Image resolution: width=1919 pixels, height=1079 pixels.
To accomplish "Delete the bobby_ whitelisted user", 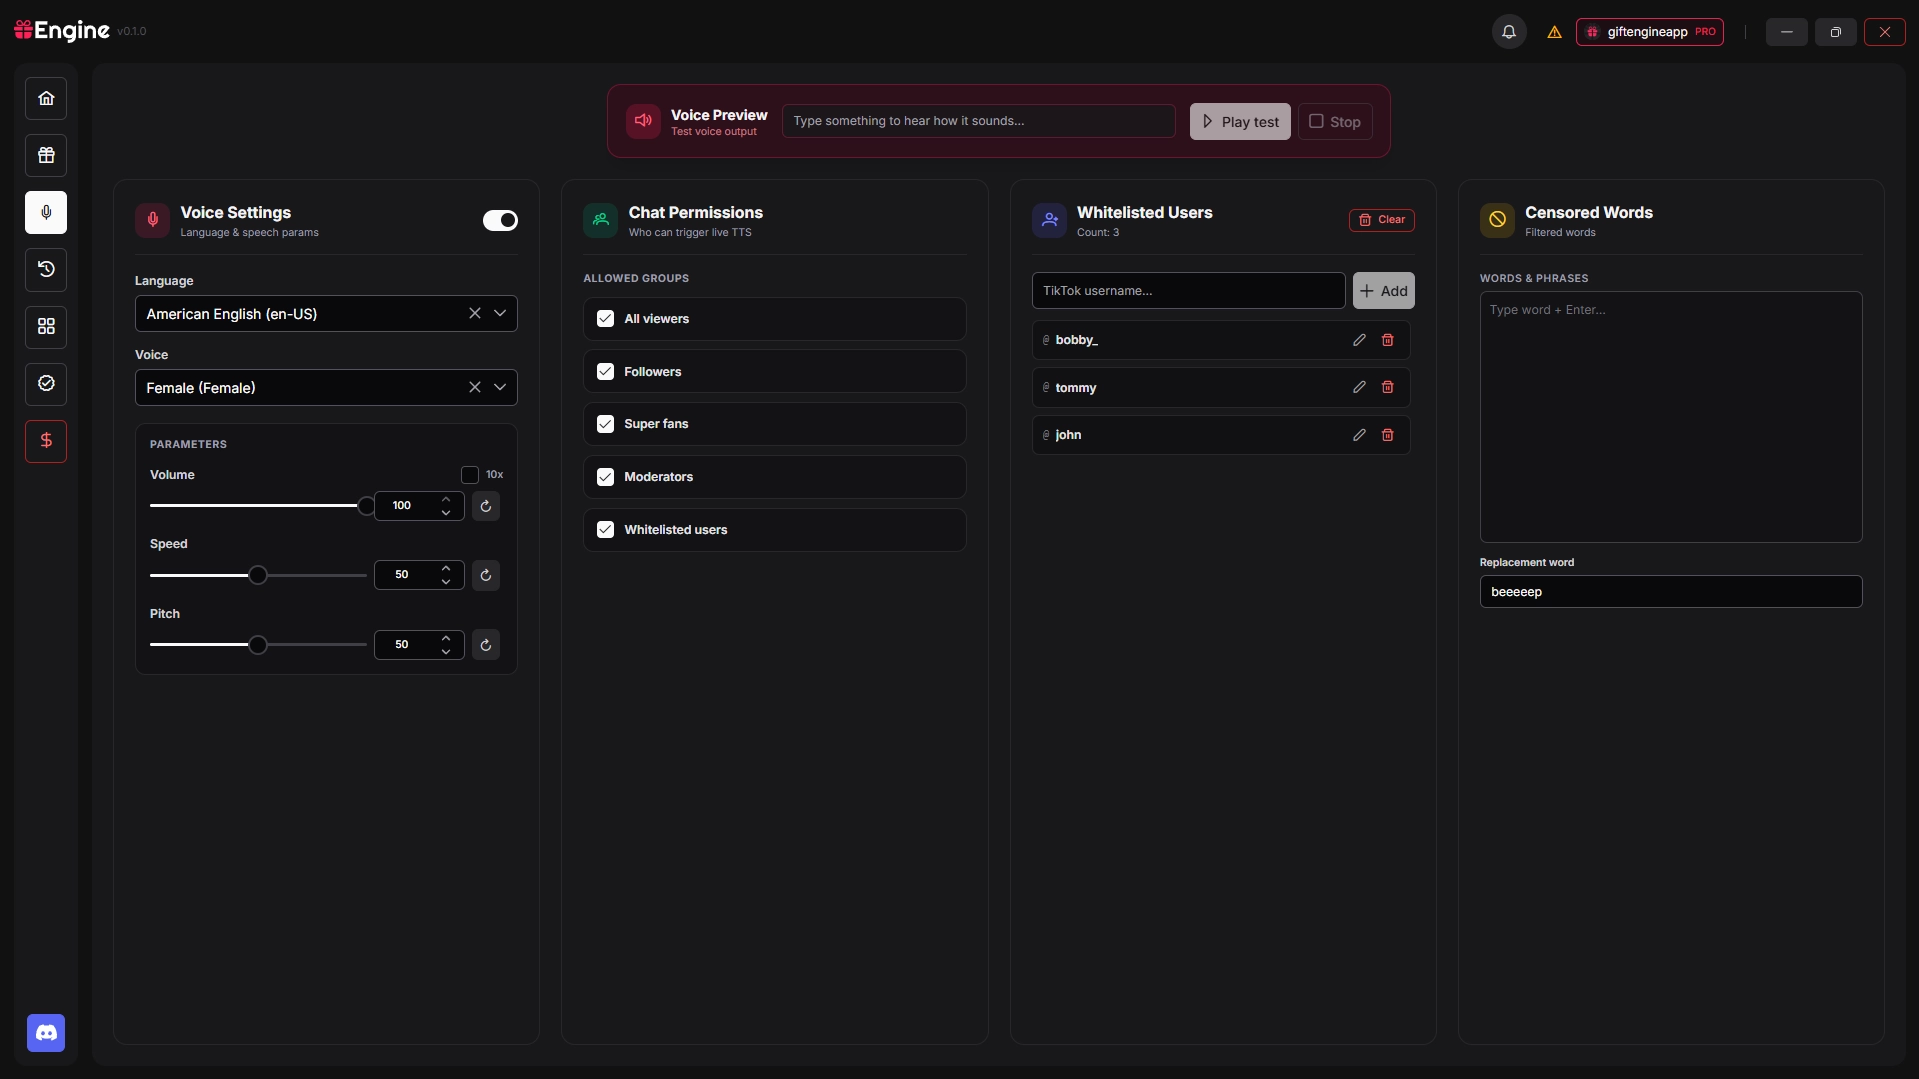I will pos(1387,340).
